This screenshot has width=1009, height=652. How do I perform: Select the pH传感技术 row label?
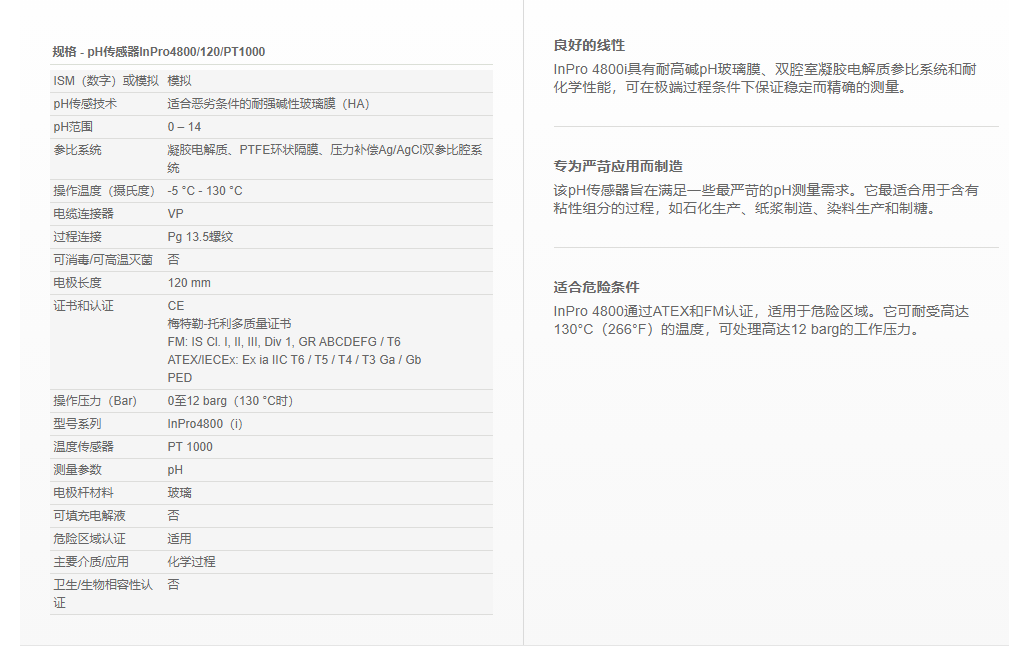(x=85, y=104)
